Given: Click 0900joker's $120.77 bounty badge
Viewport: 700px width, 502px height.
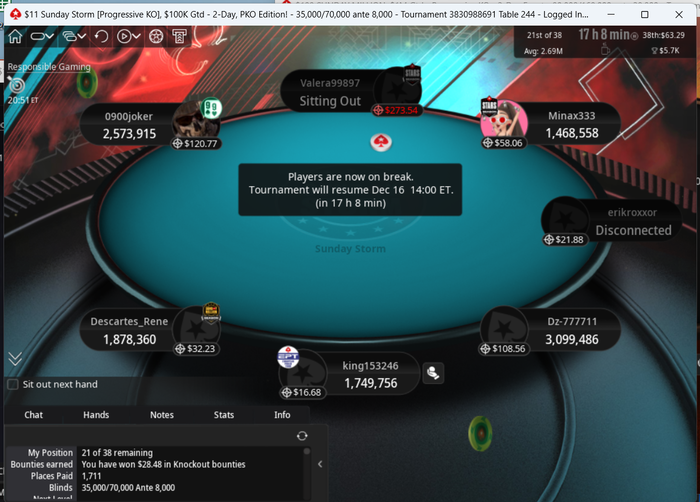Looking at the screenshot, I should 196,143.
